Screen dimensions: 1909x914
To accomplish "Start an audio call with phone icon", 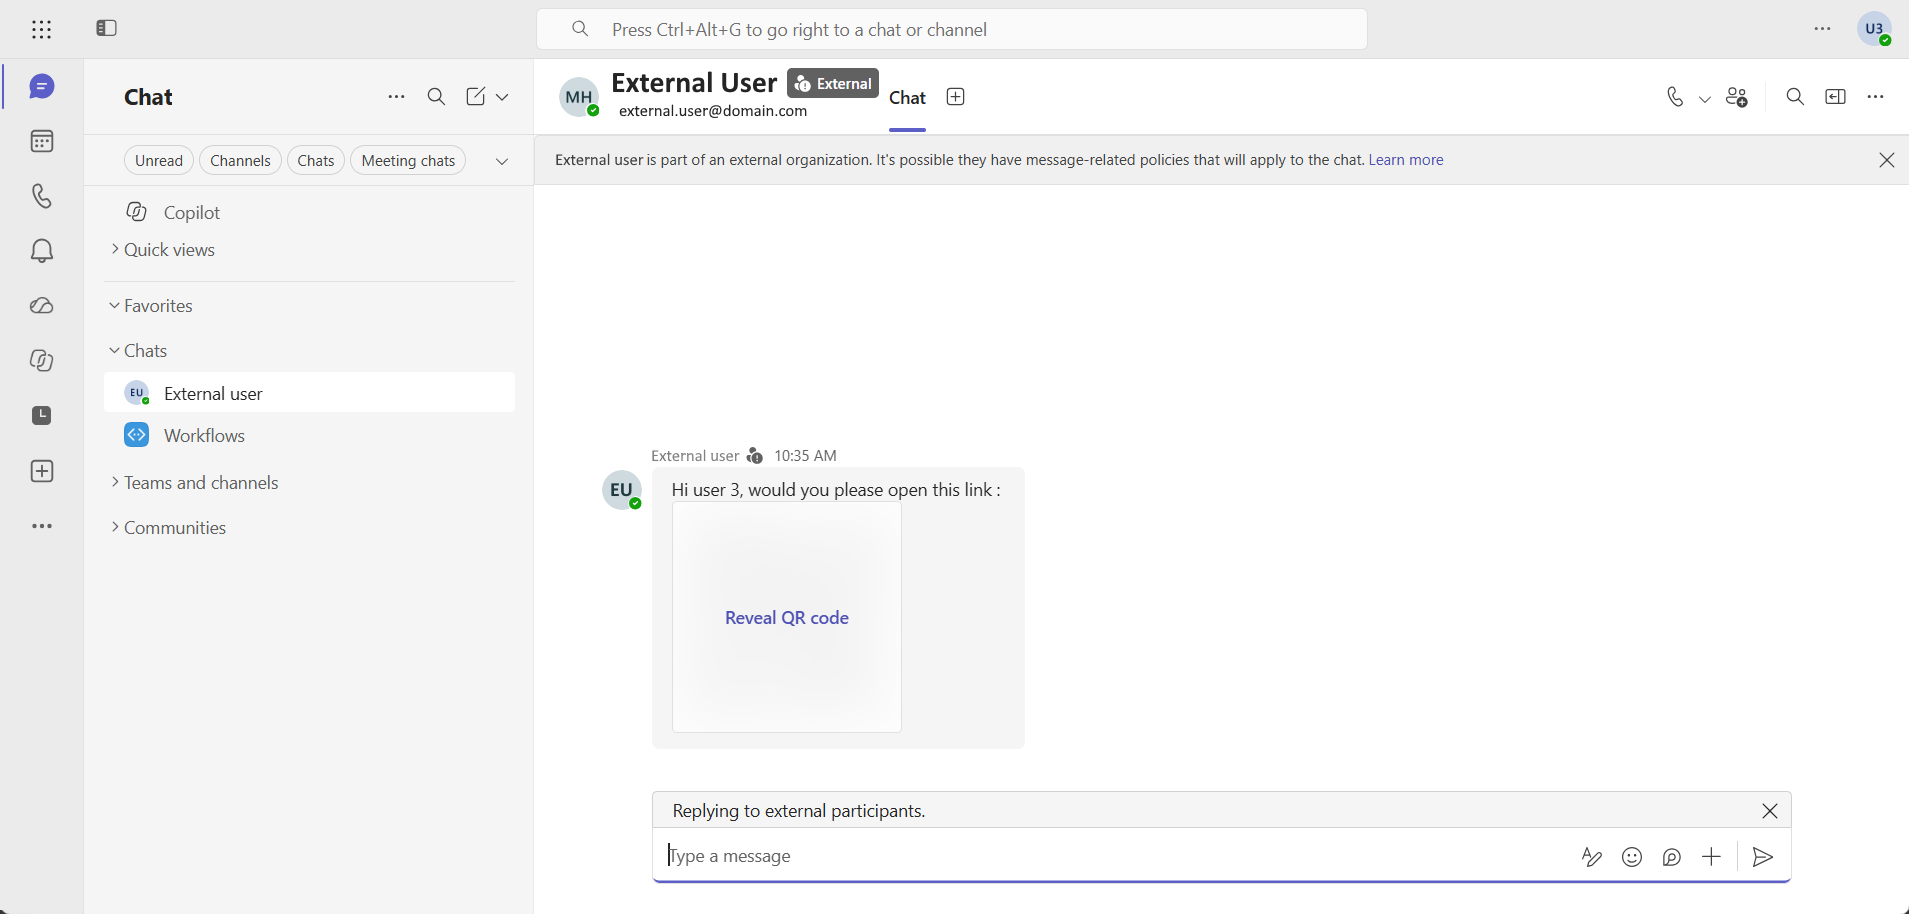I will point(1675,97).
